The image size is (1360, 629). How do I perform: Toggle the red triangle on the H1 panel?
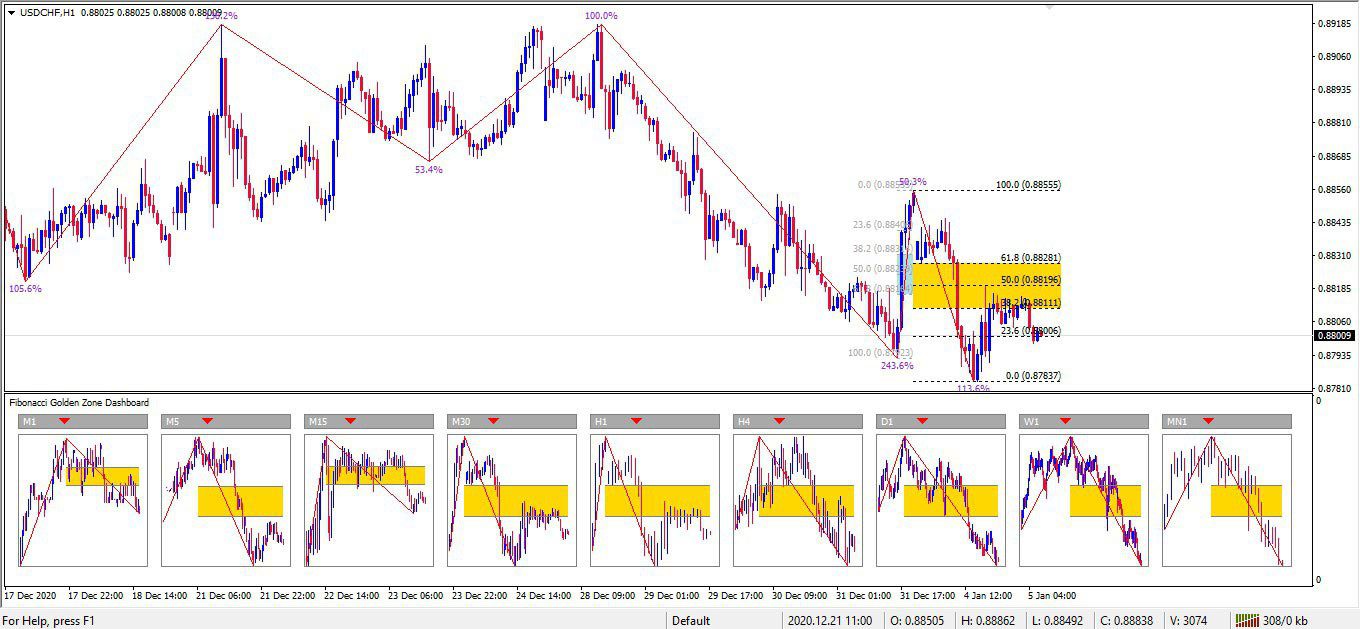[x=637, y=421]
